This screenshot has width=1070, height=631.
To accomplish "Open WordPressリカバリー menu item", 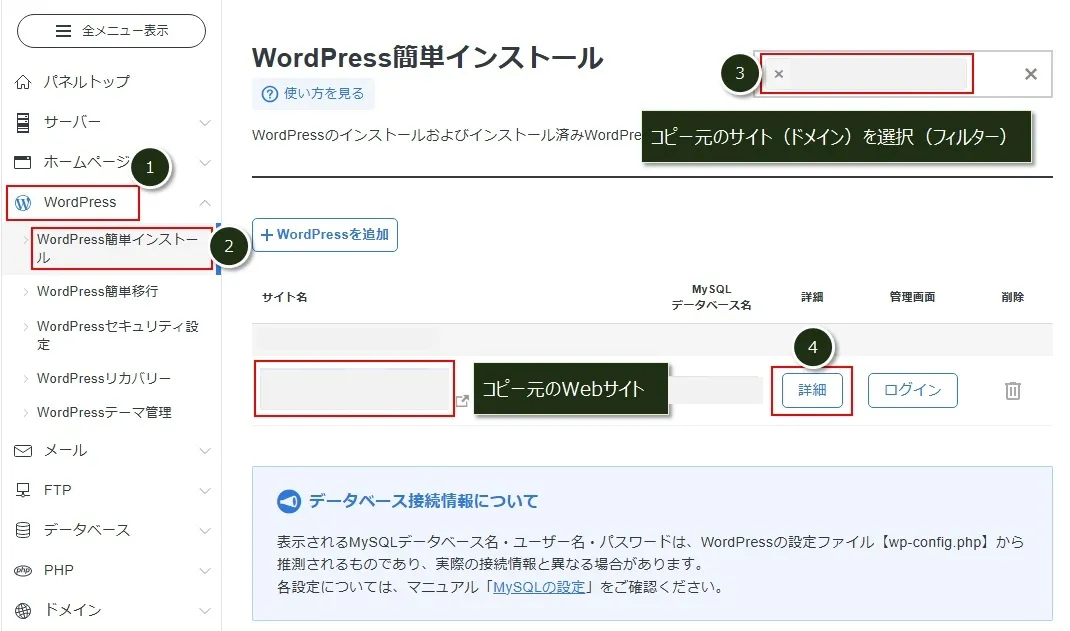I will coord(104,379).
